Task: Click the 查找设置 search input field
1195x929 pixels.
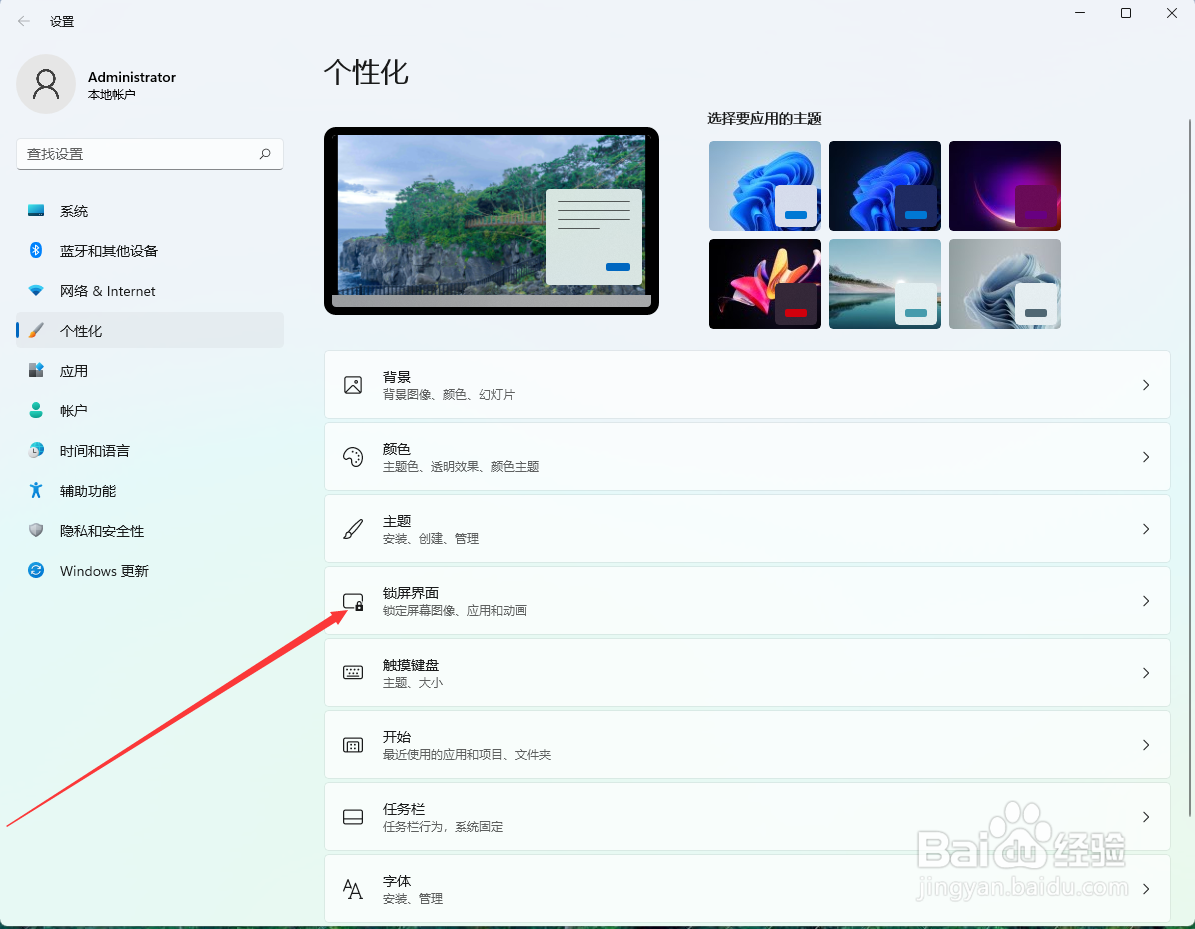Action: tap(140, 154)
